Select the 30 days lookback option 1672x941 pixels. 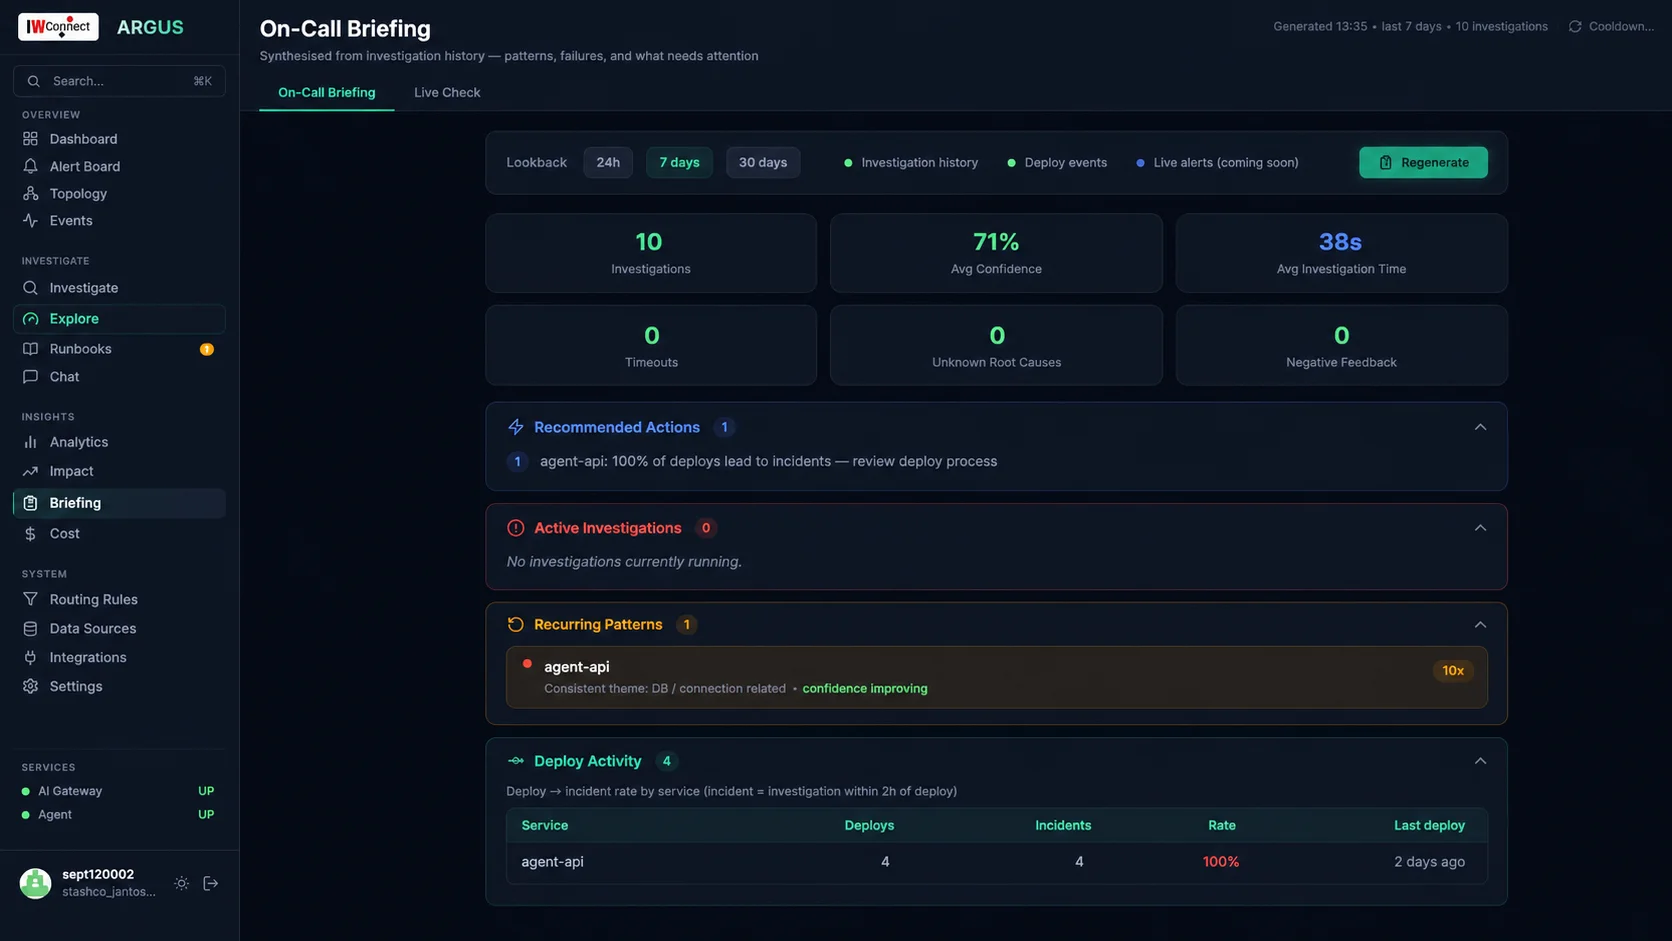[x=763, y=162]
